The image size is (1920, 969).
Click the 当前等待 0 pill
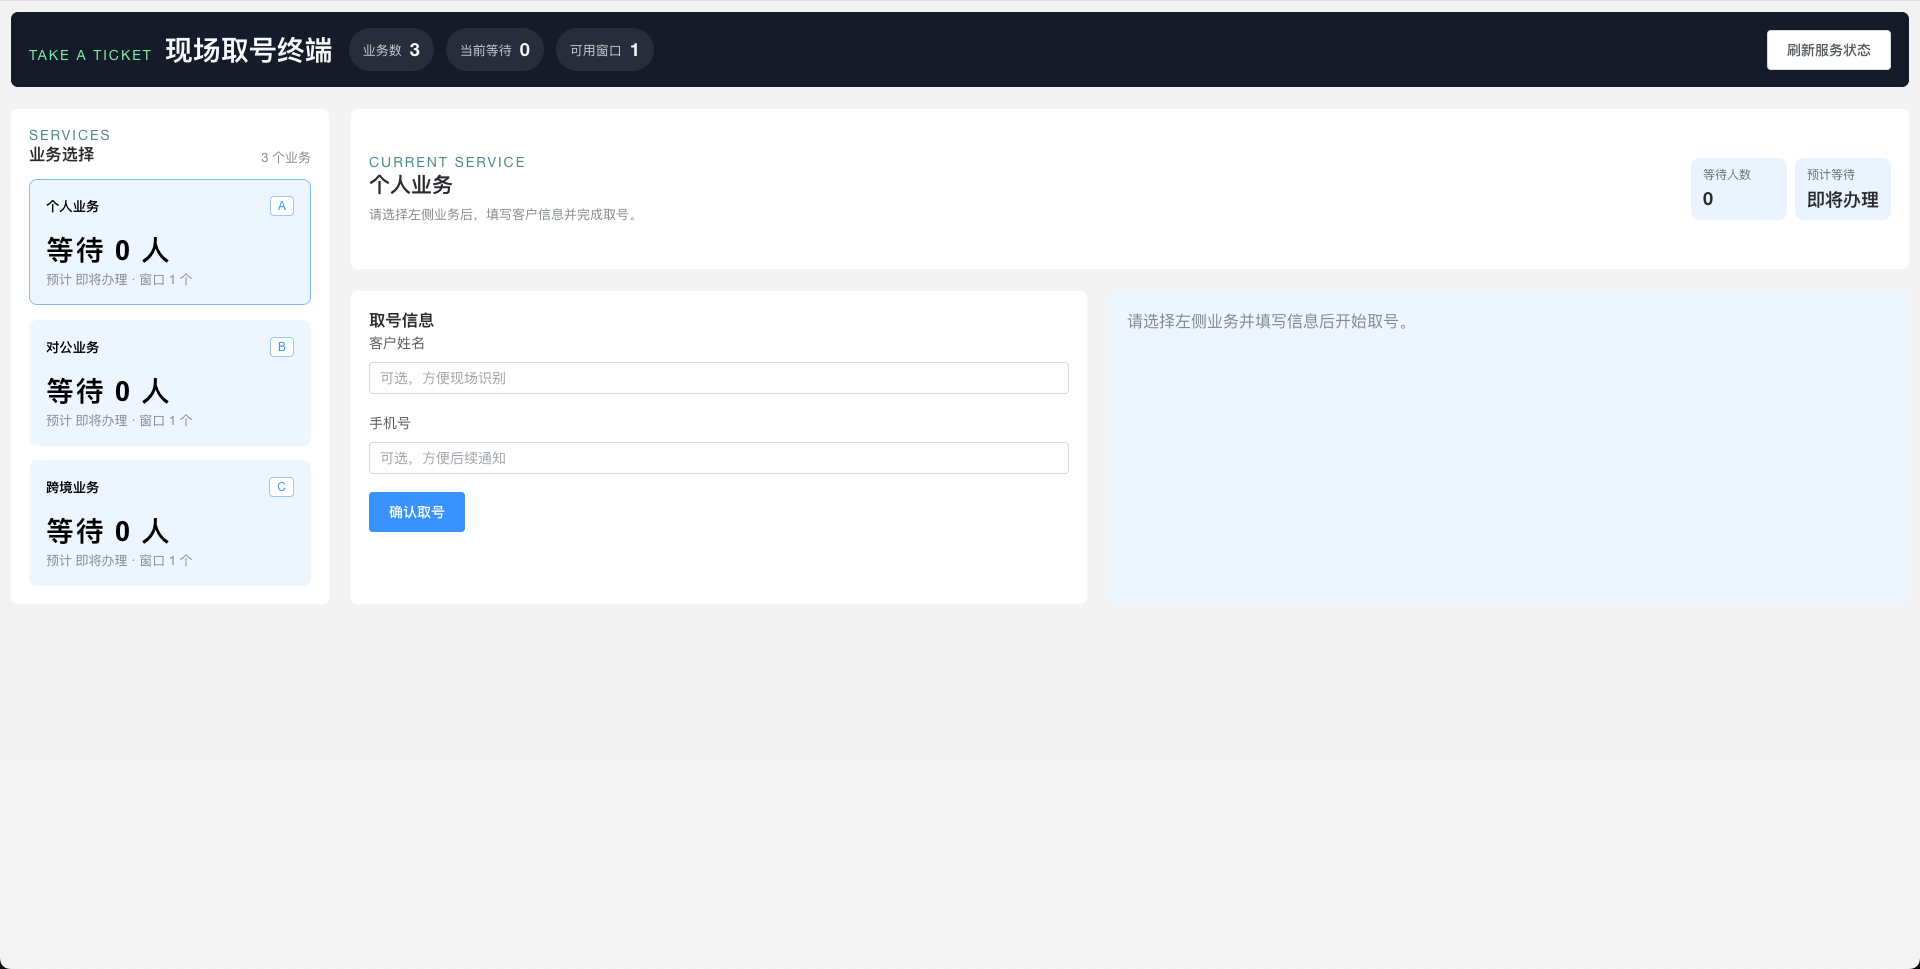(x=495, y=50)
